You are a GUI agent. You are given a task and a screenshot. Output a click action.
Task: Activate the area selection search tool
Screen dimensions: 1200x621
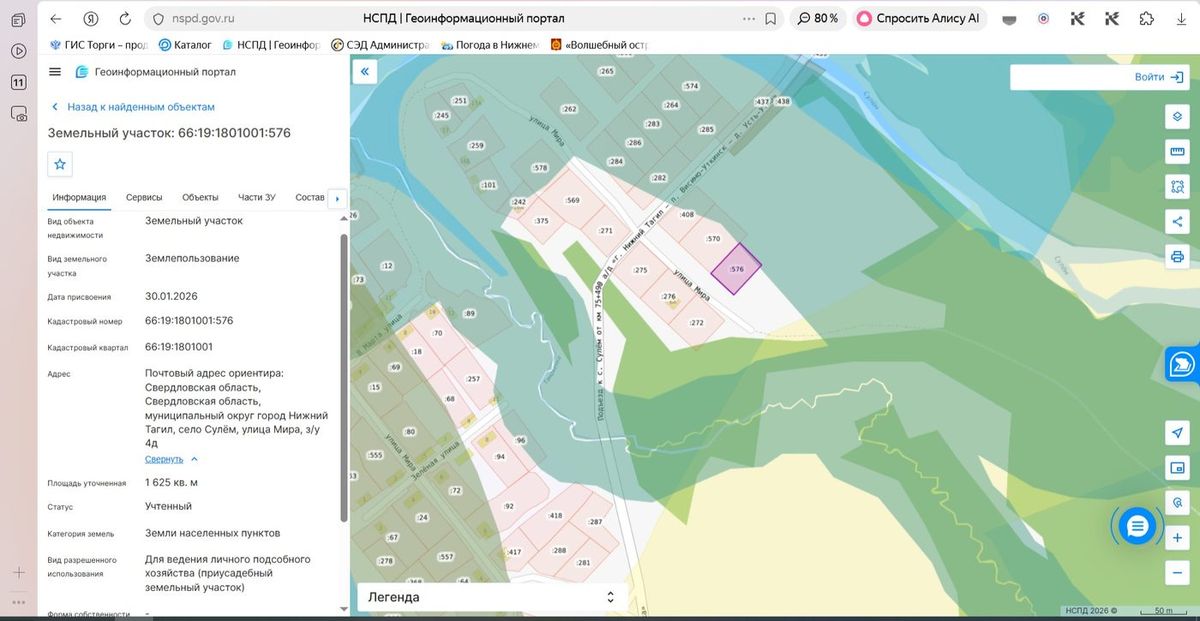click(1177, 186)
